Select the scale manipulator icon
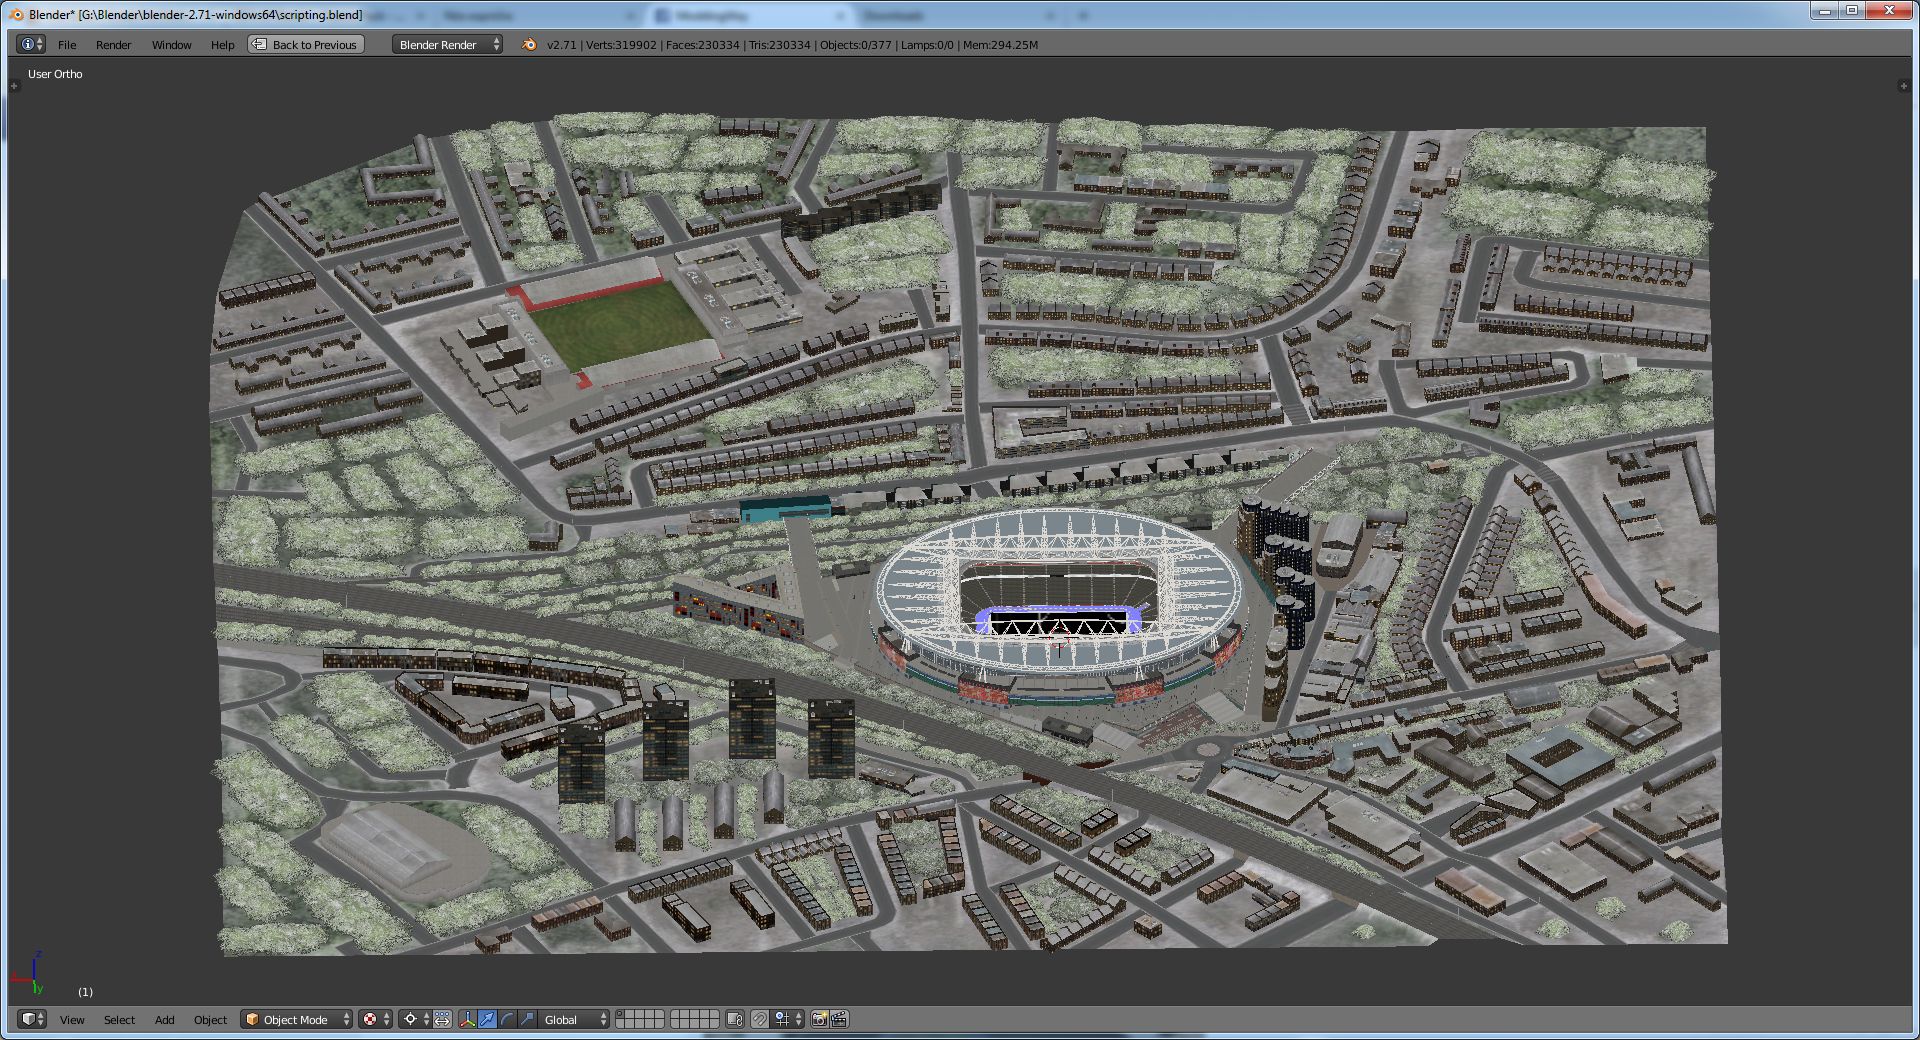 coord(527,1019)
